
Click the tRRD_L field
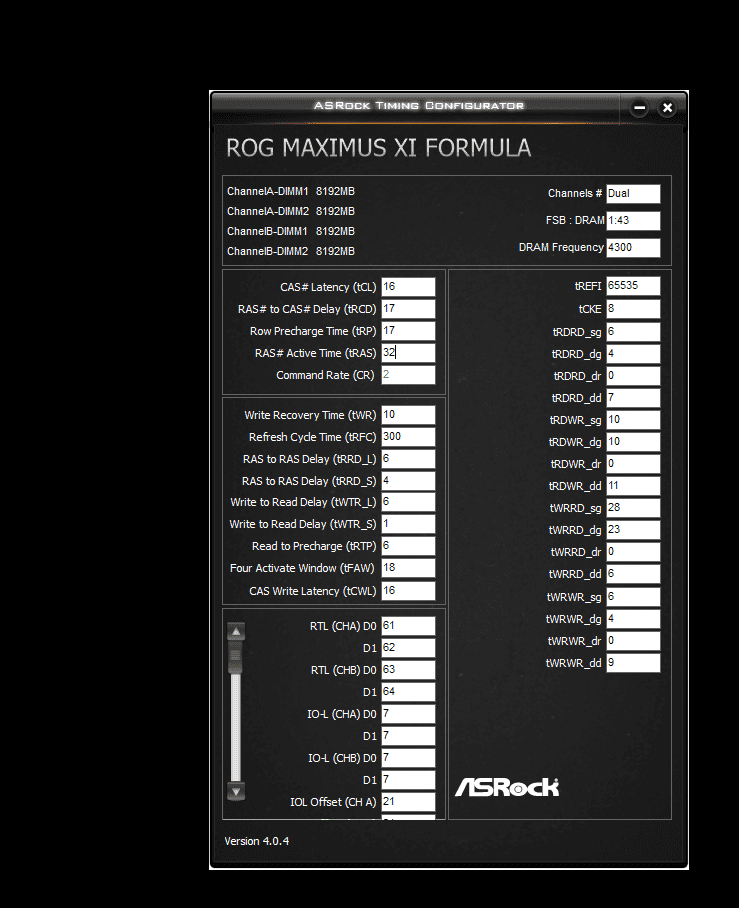pyautogui.click(x=408, y=459)
